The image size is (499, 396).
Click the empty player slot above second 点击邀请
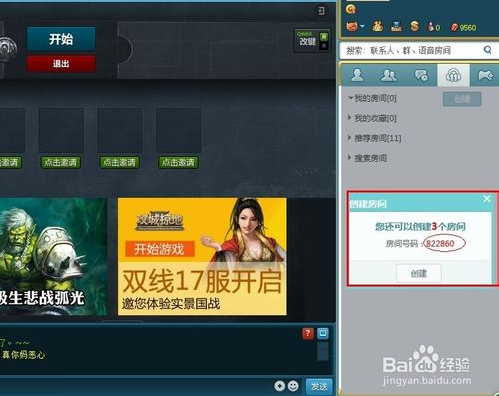61,130
